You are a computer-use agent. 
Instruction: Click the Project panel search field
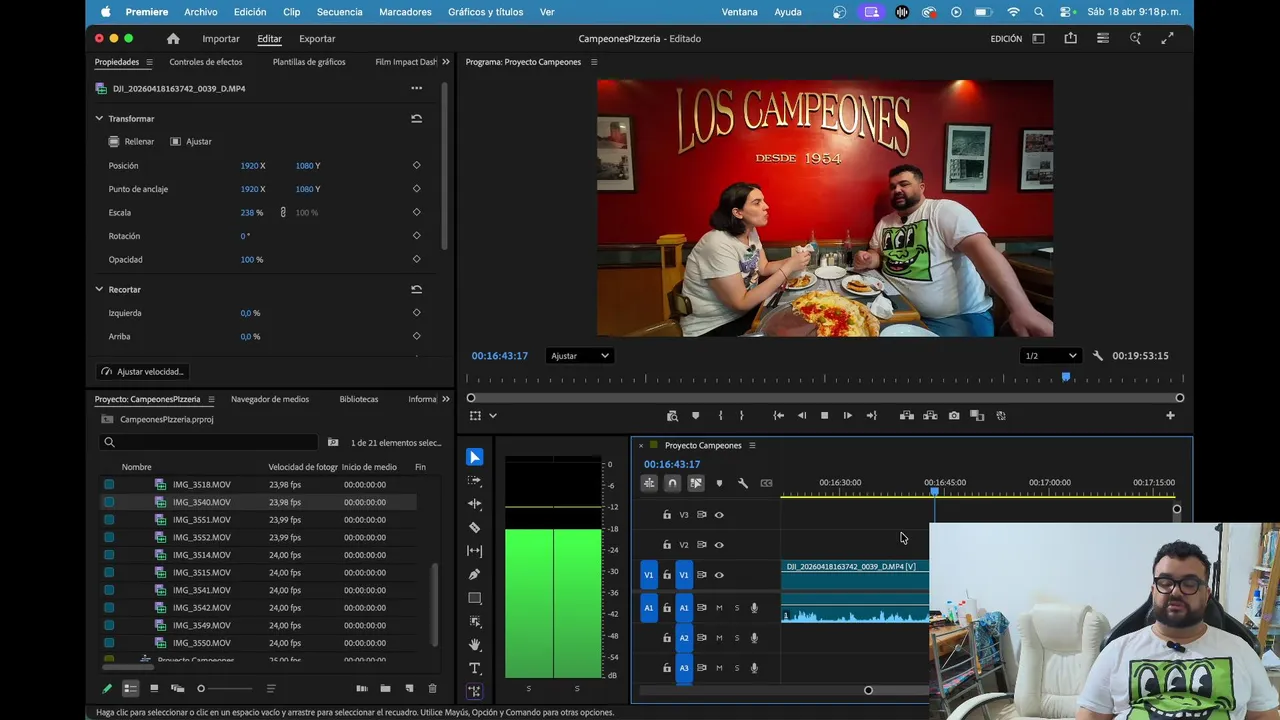click(x=209, y=442)
